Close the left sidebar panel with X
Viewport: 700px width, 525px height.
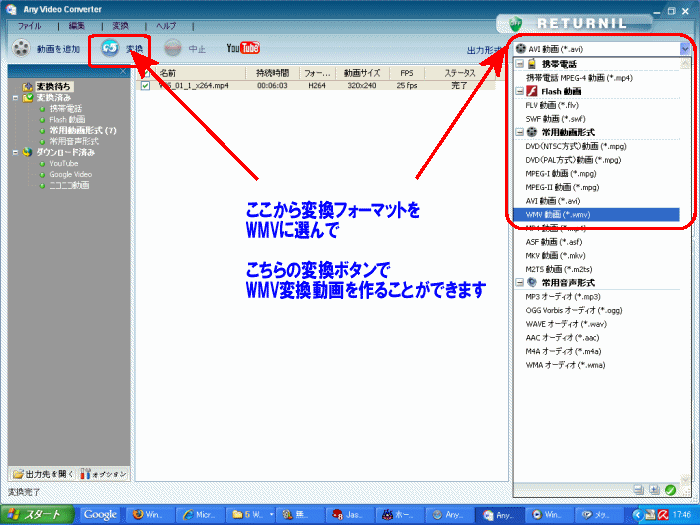pyautogui.click(x=123, y=71)
